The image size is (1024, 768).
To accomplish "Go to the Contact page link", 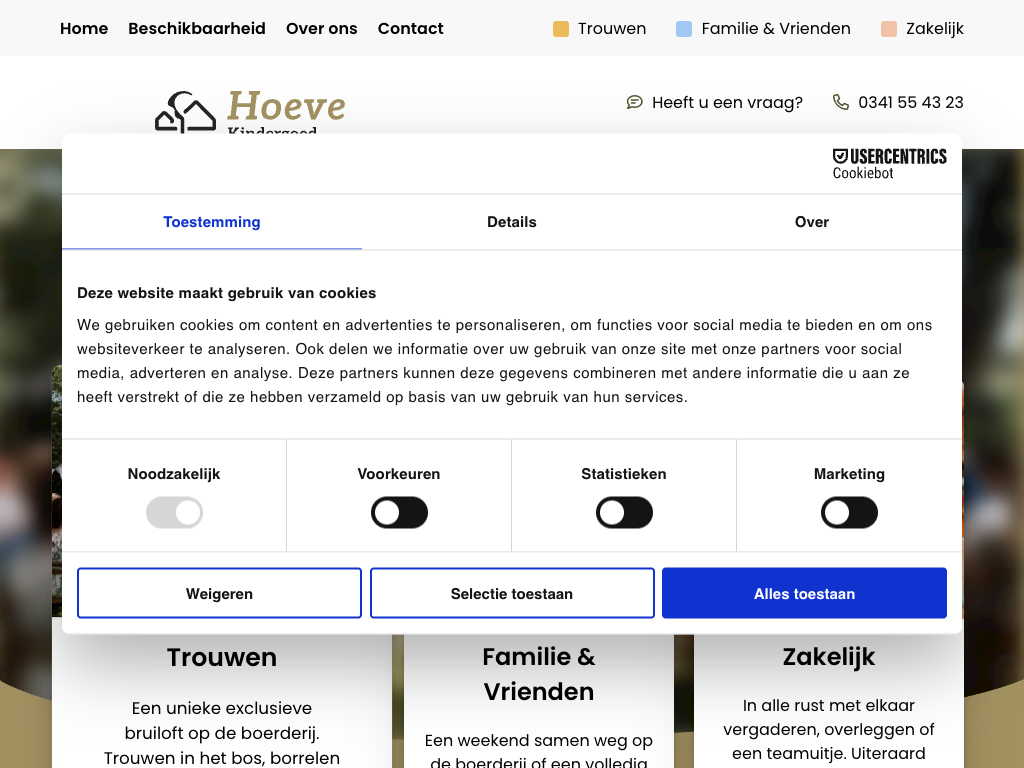I will [410, 28].
